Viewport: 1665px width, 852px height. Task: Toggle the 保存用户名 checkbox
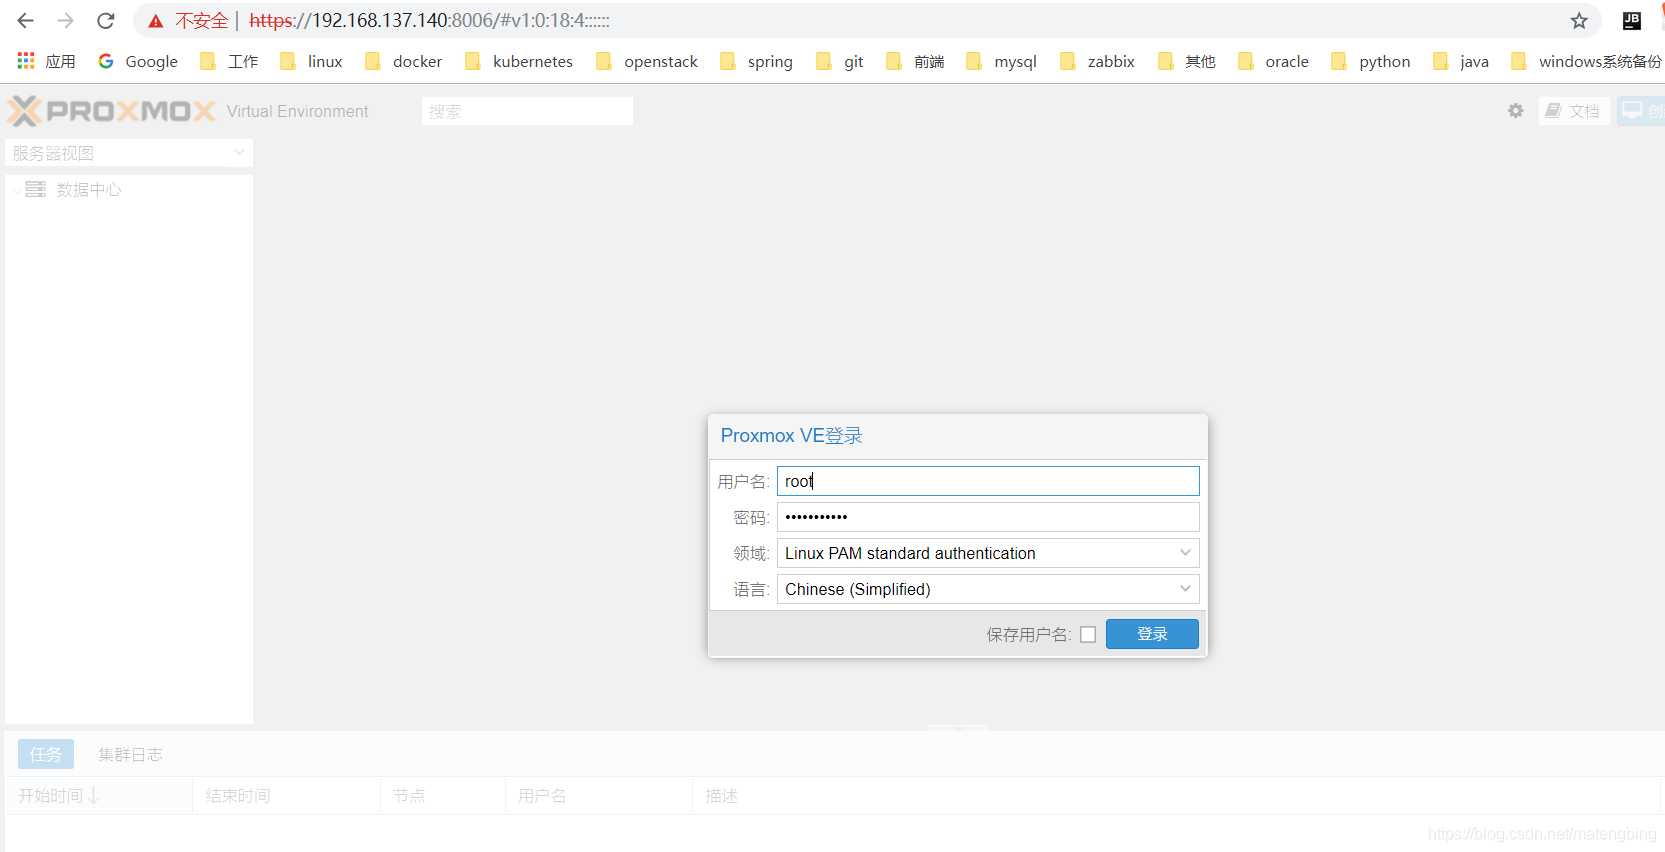(x=1088, y=634)
